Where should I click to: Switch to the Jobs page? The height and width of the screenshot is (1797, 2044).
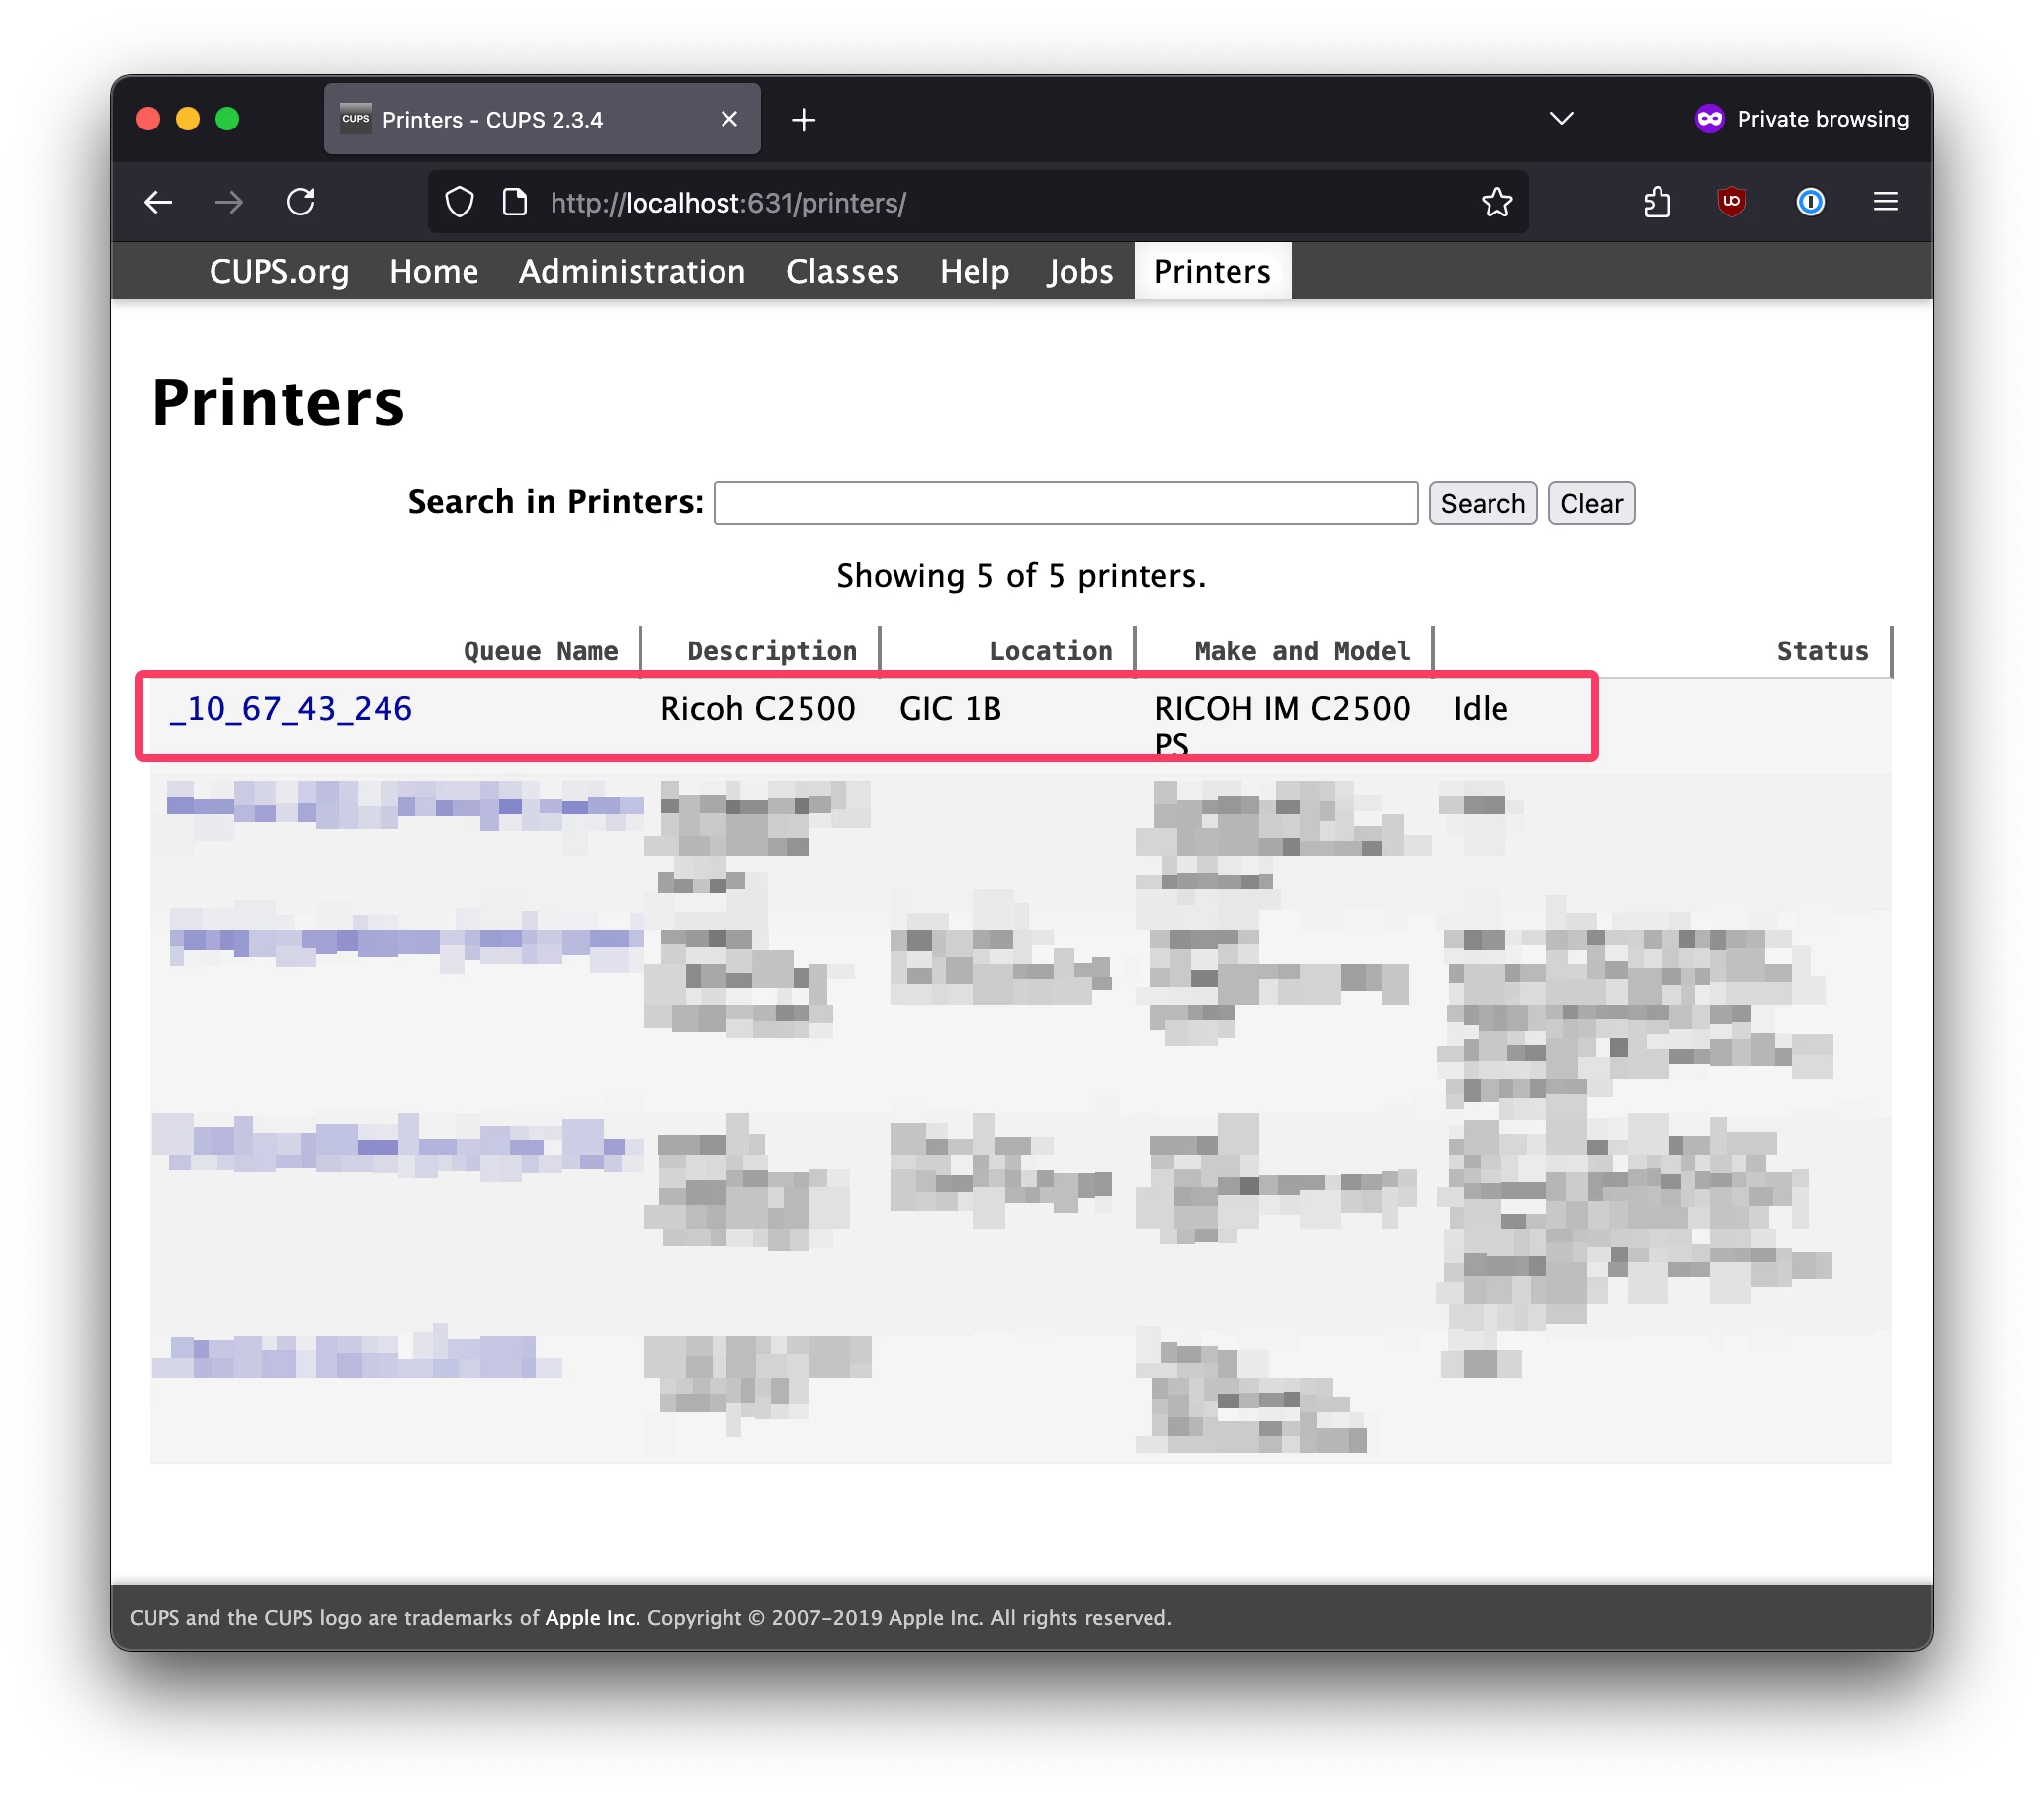click(1080, 272)
